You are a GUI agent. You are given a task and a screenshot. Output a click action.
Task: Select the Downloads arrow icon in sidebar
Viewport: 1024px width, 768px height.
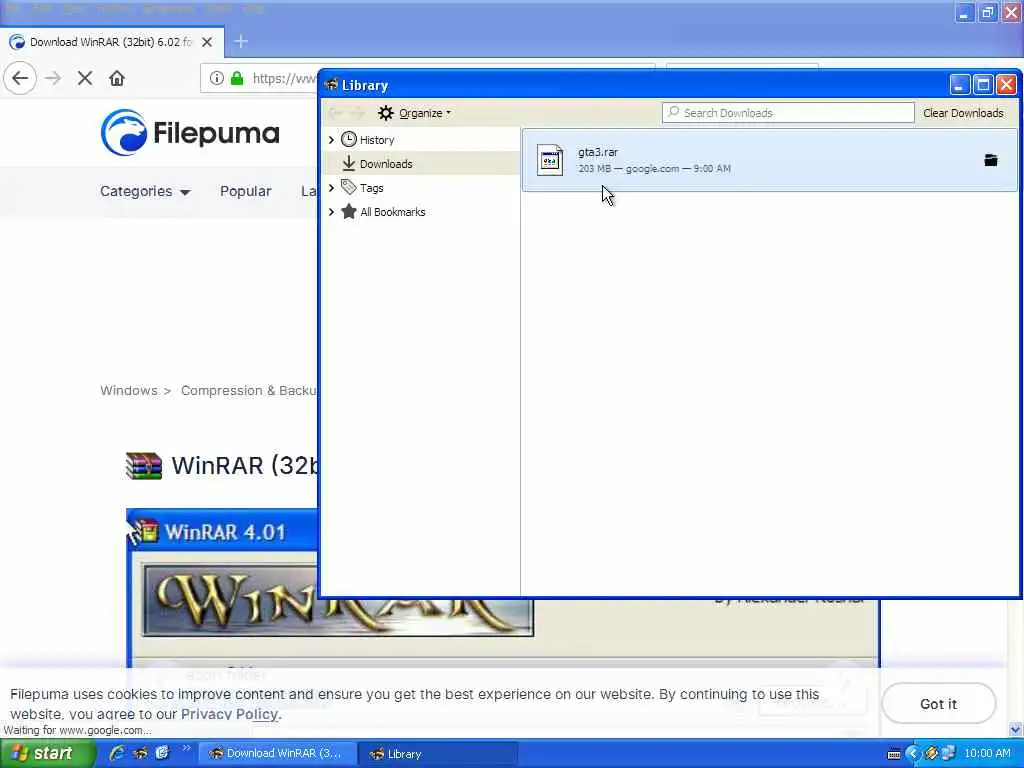(x=349, y=163)
